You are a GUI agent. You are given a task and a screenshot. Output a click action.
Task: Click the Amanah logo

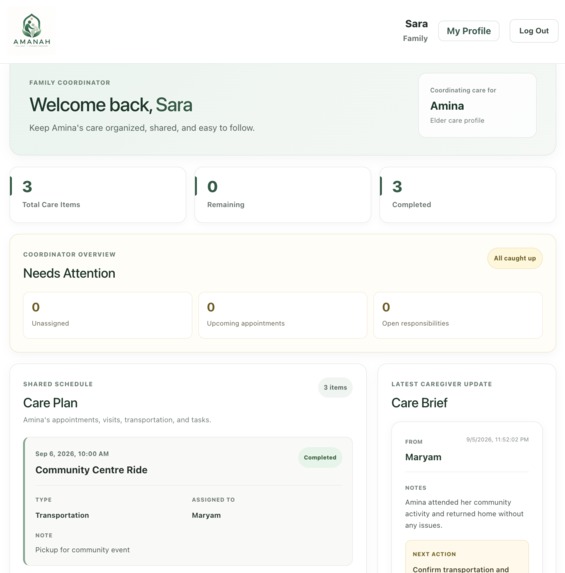[x=32, y=30]
